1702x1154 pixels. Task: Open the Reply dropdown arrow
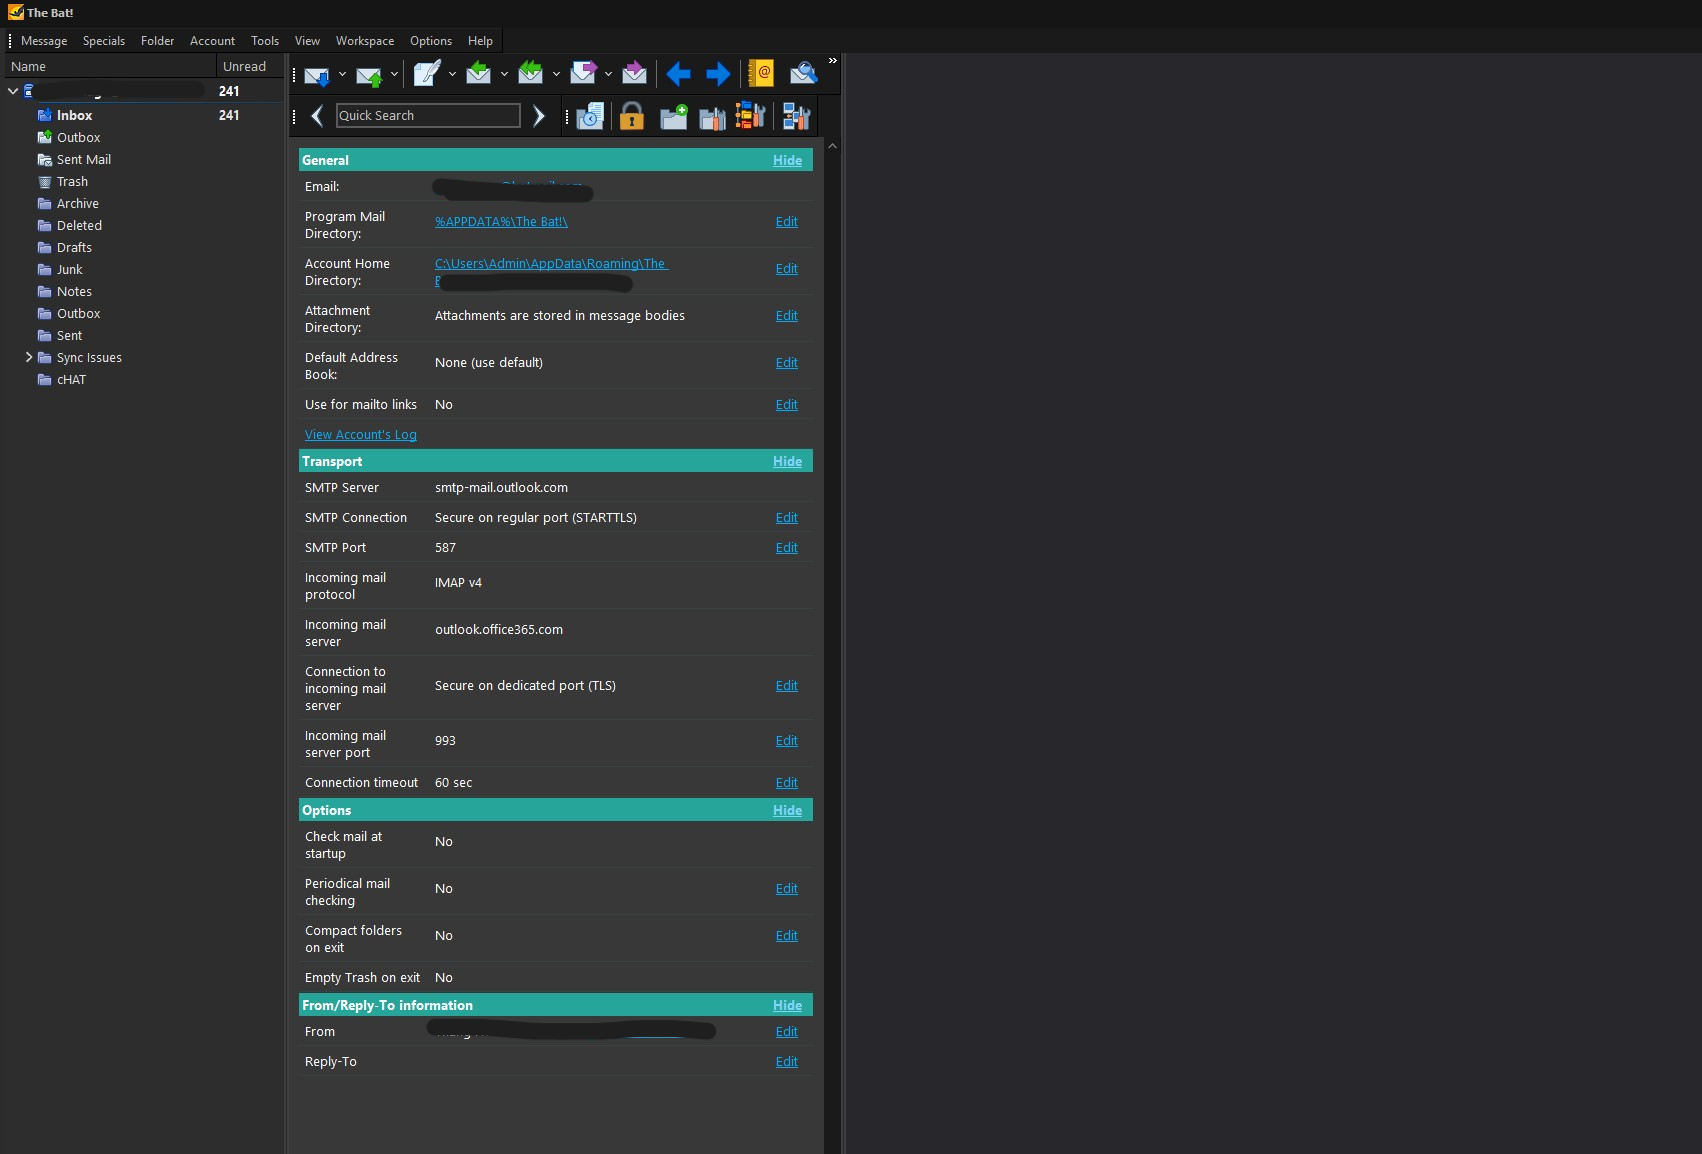[x=504, y=74]
